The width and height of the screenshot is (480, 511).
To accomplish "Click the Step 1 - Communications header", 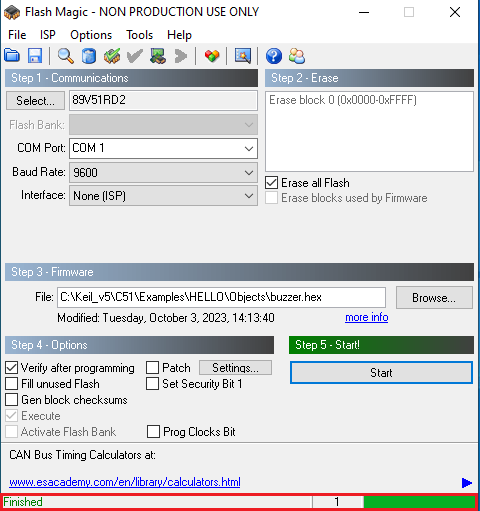I will 131,78.
